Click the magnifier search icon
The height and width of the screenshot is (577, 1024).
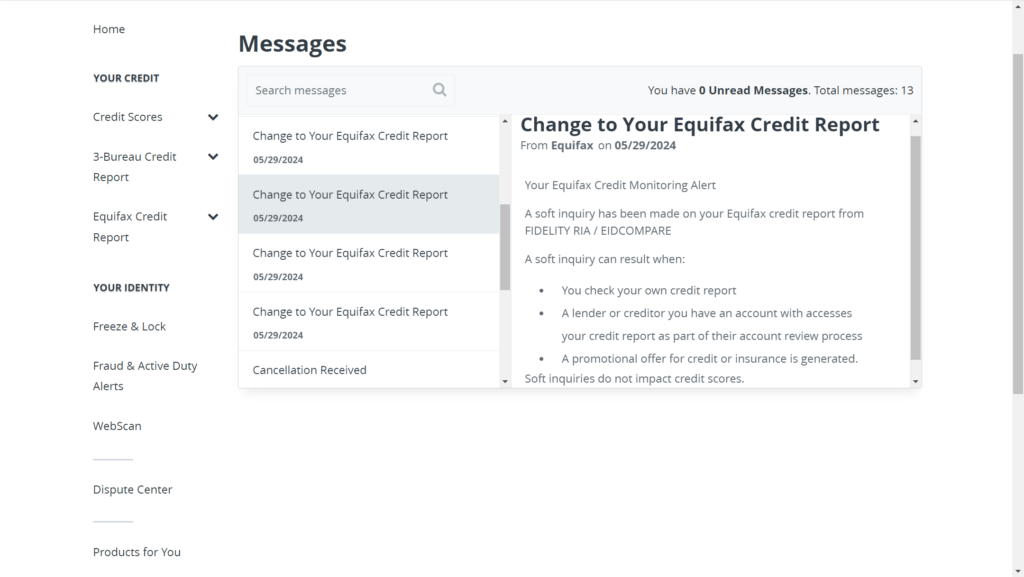pyautogui.click(x=440, y=89)
